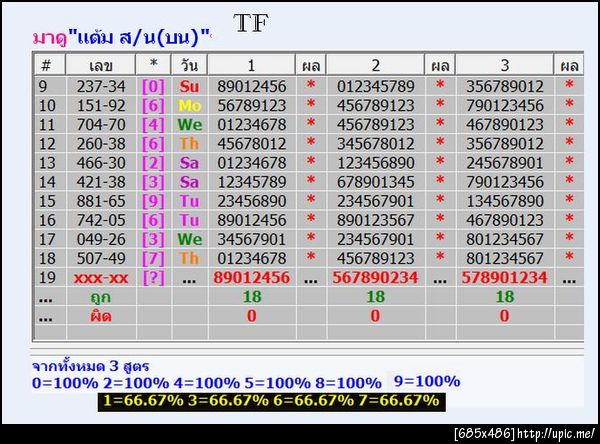
Task: Click the "245678901" cell
Action: pos(505,163)
